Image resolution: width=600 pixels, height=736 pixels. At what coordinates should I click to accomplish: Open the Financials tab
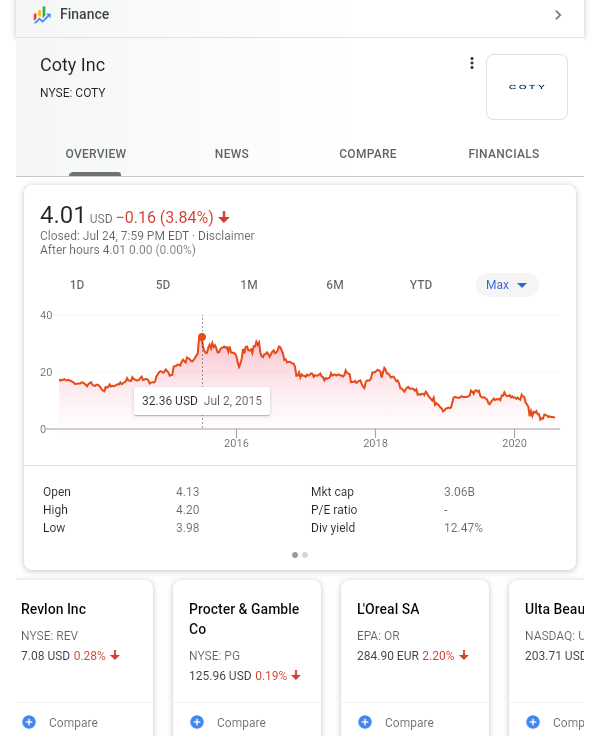tap(504, 154)
